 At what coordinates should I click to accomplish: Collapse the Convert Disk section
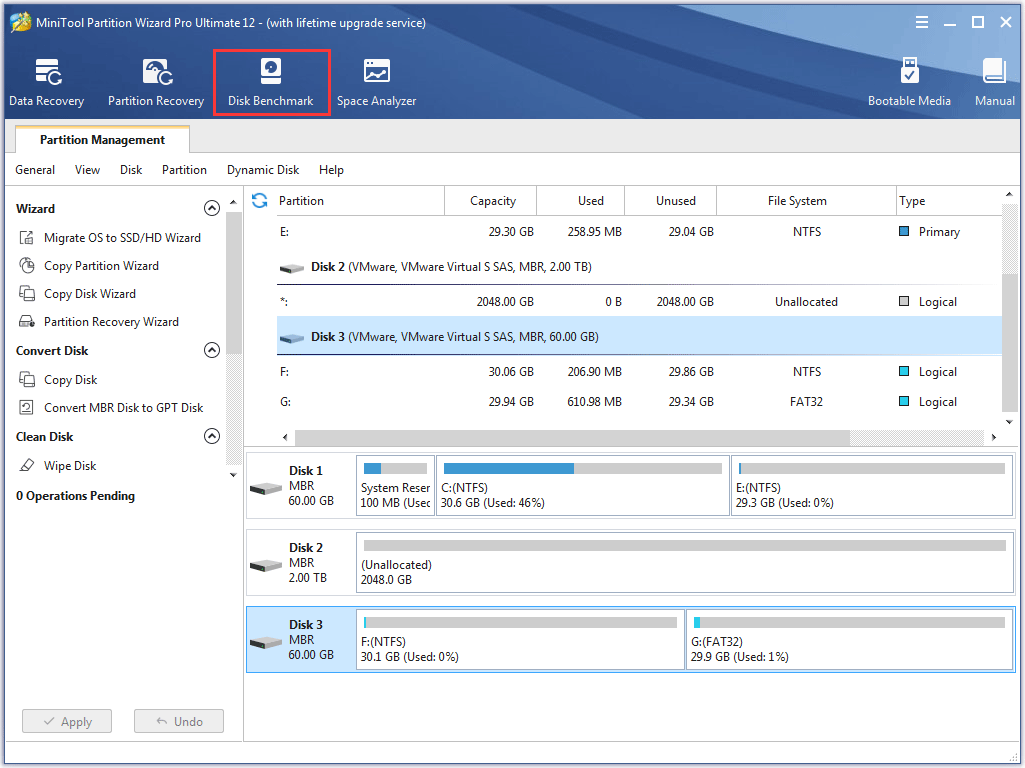pos(212,350)
